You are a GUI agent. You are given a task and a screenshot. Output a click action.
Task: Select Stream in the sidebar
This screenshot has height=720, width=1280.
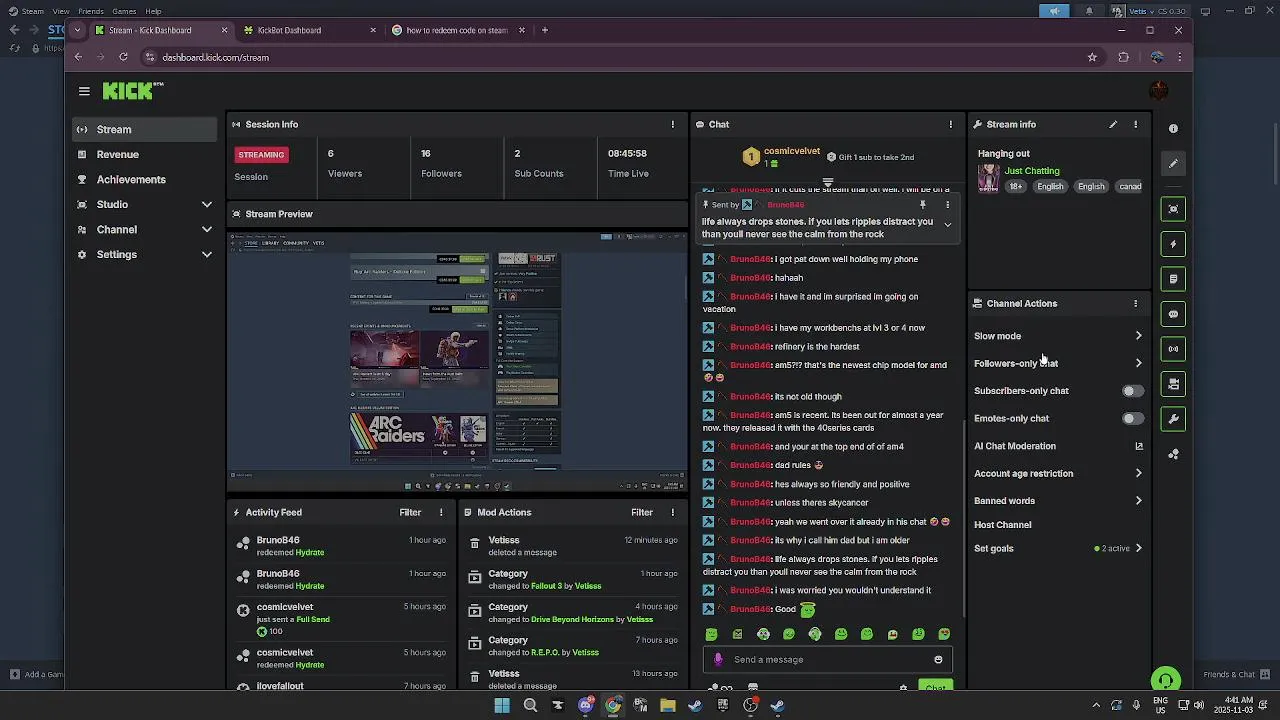point(144,129)
